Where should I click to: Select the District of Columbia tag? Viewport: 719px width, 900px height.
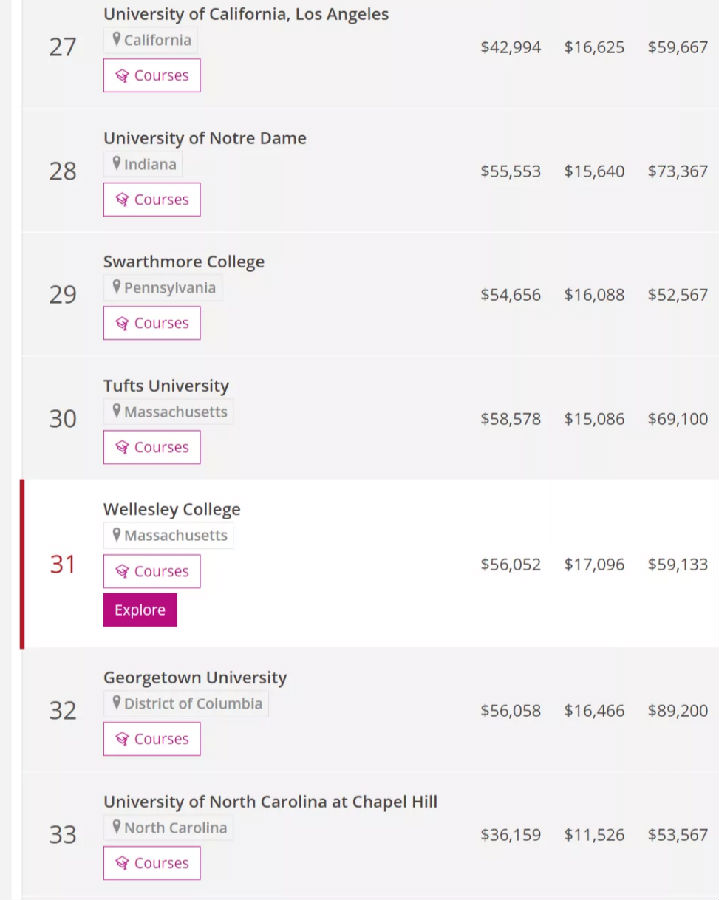(187, 704)
